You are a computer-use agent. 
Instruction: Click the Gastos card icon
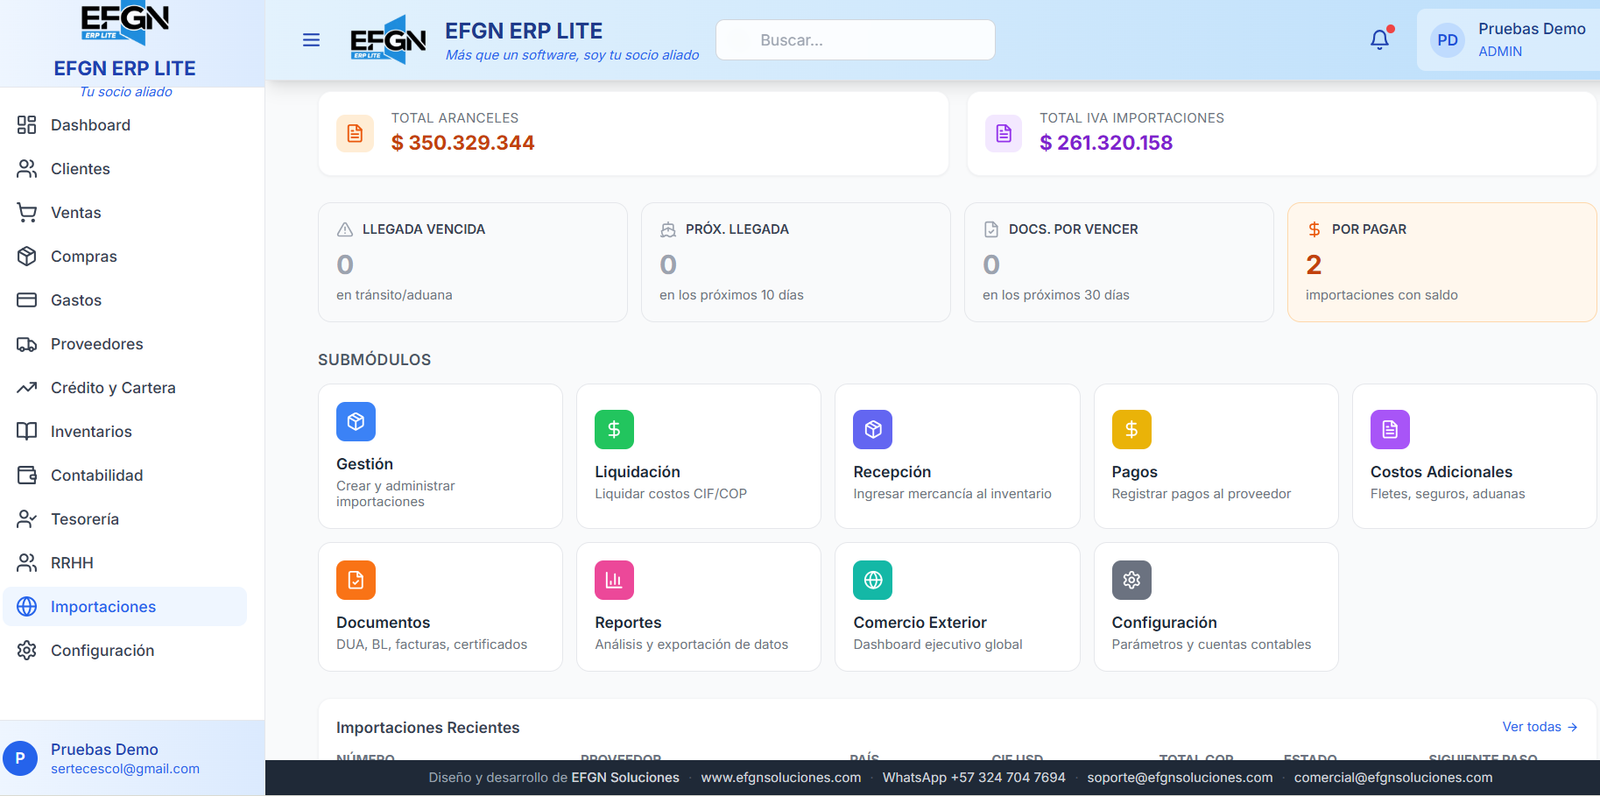coord(27,300)
